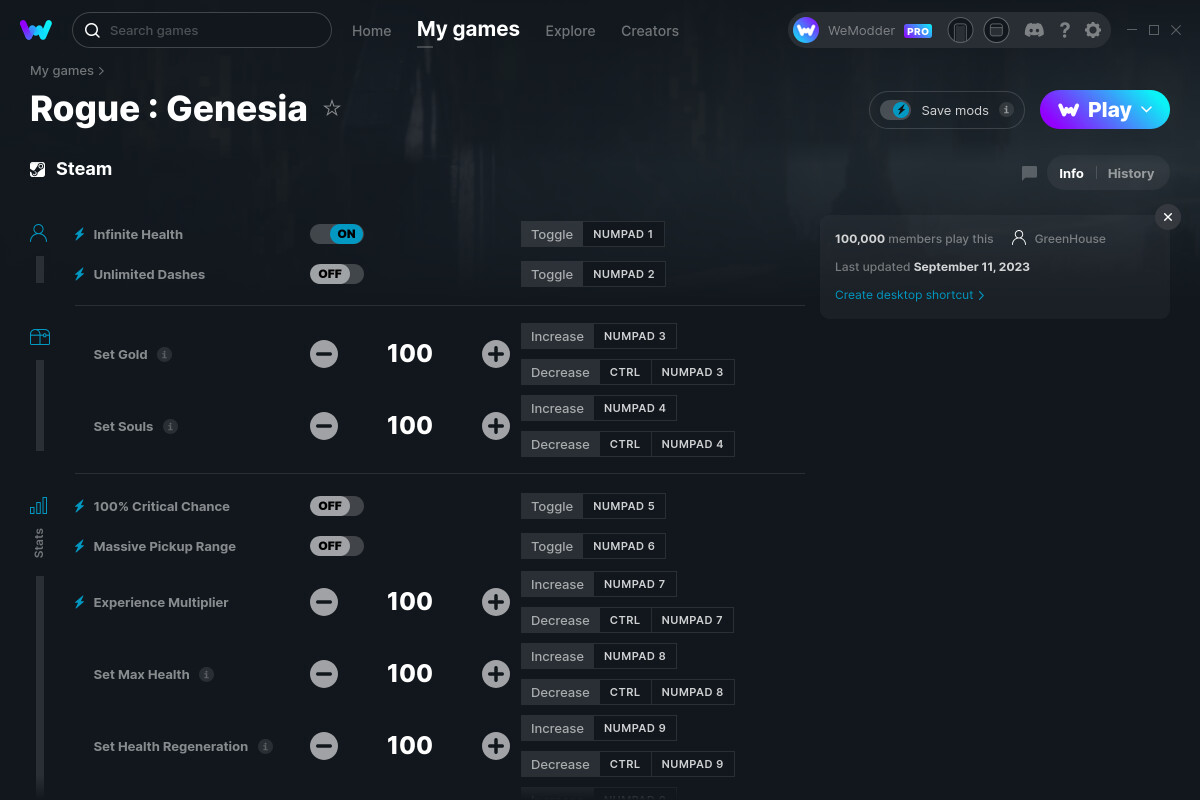
Task: Open the Explore page from the navigation
Action: 570,31
